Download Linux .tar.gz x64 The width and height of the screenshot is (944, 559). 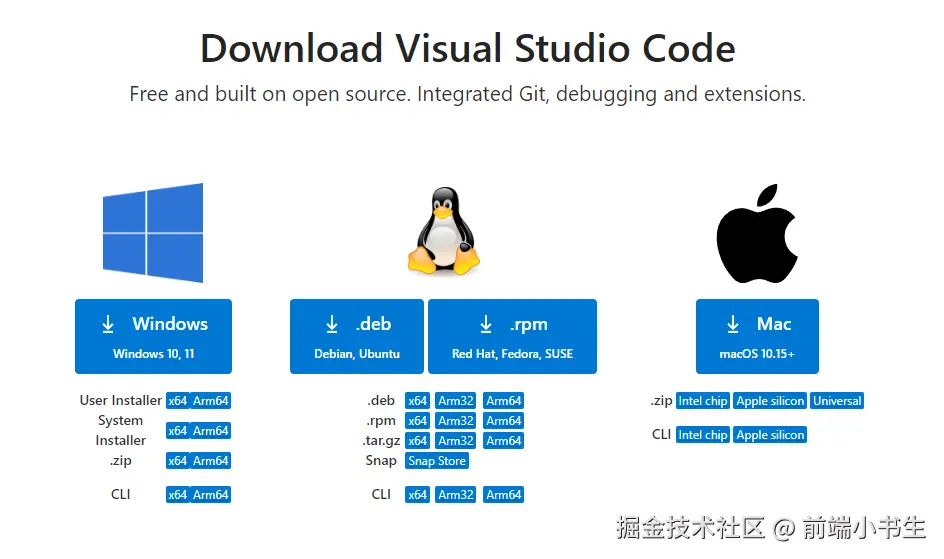[417, 440]
